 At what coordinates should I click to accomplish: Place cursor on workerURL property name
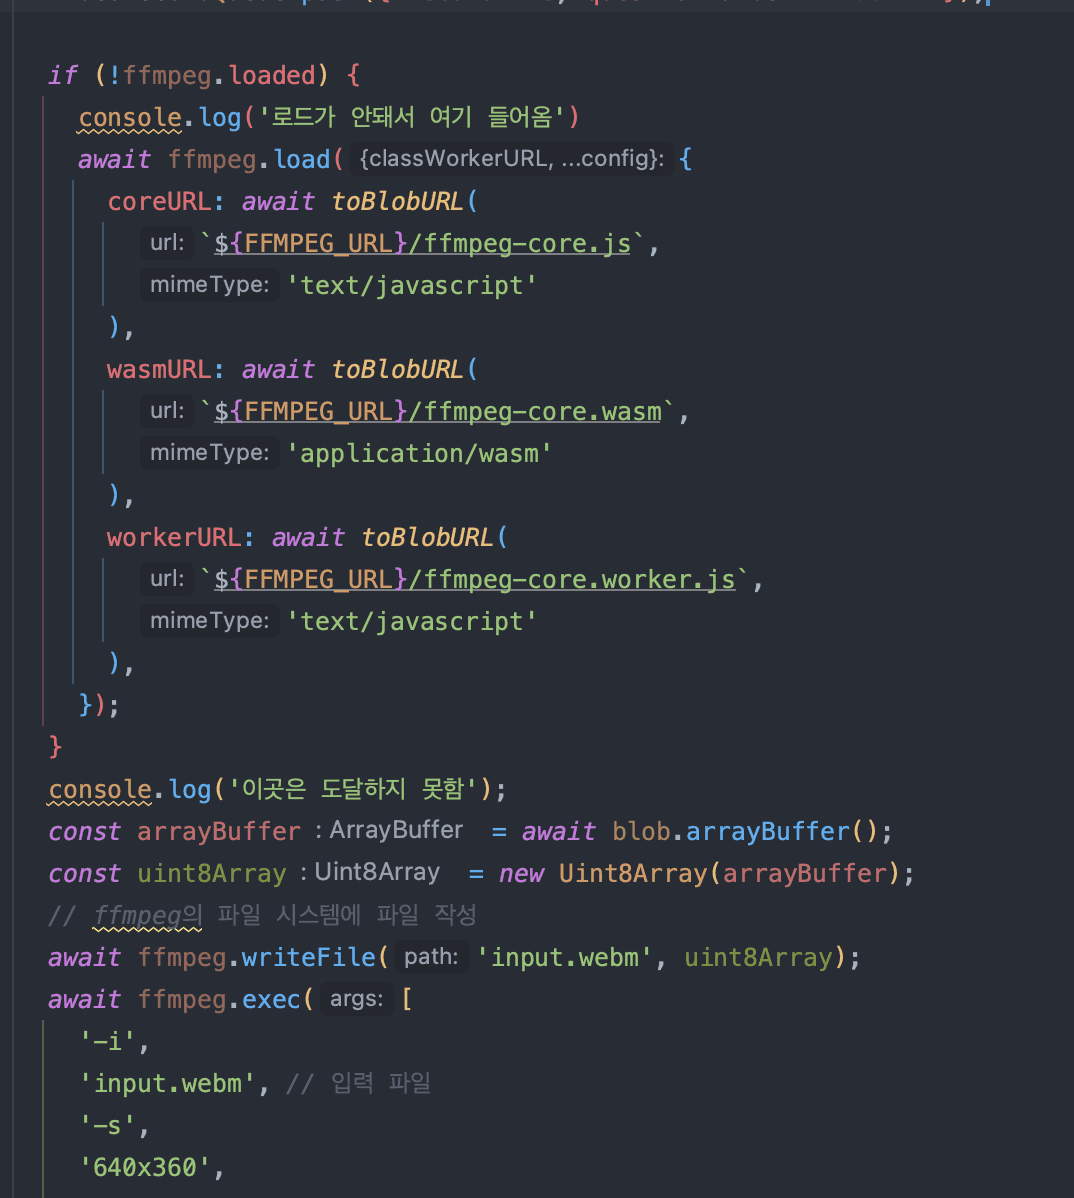[174, 538]
